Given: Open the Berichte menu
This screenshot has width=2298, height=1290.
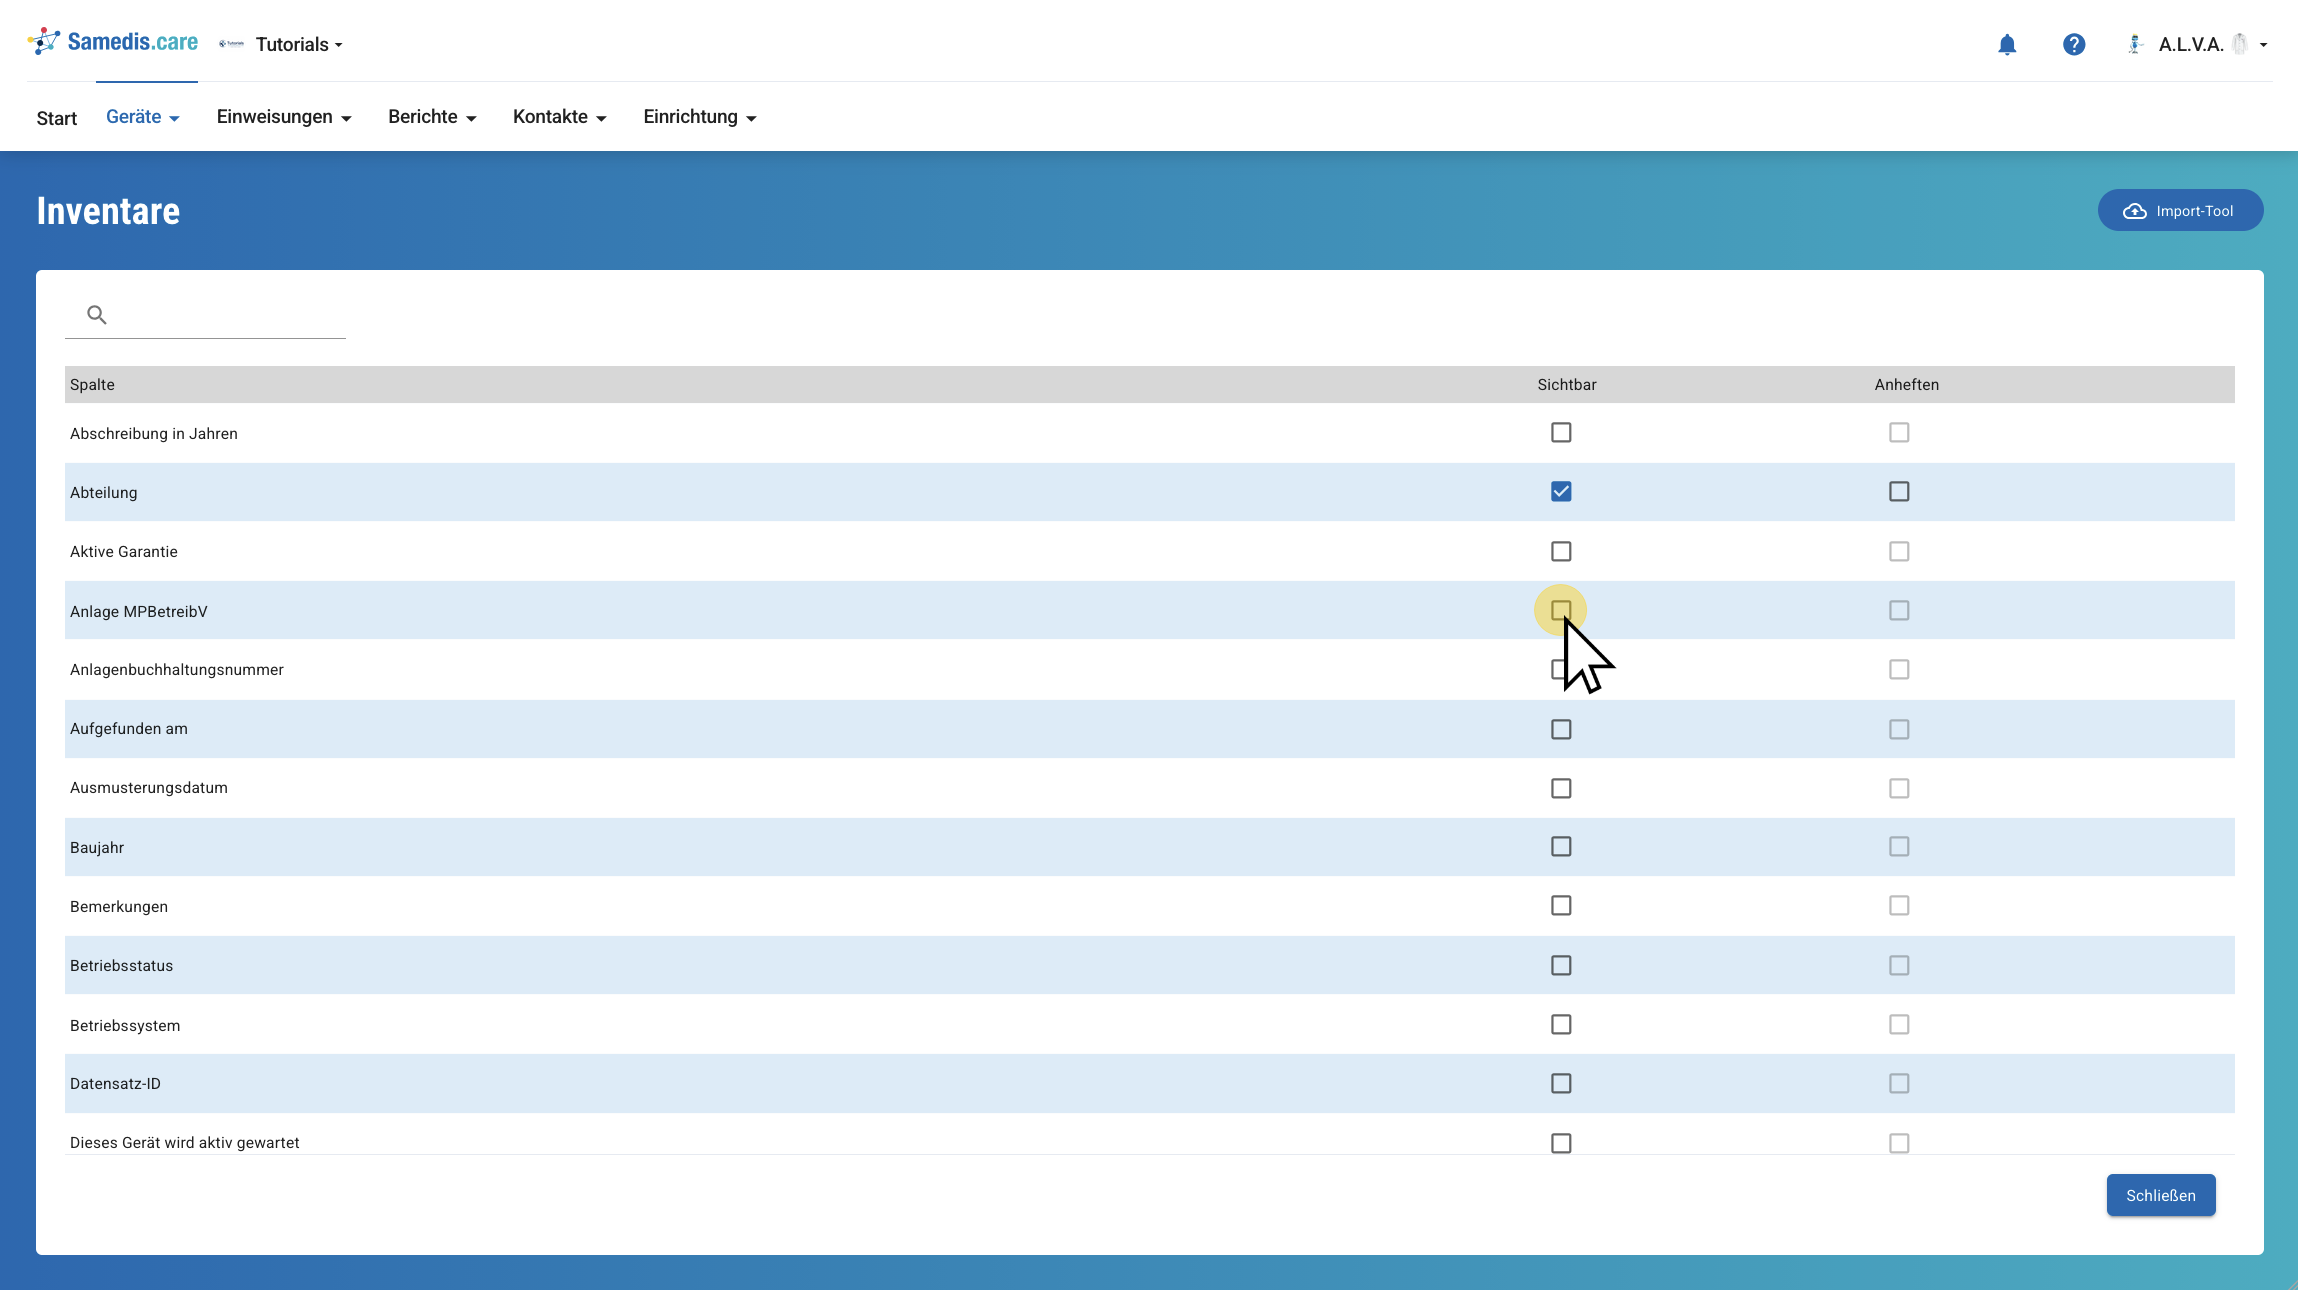Looking at the screenshot, I should (432, 117).
